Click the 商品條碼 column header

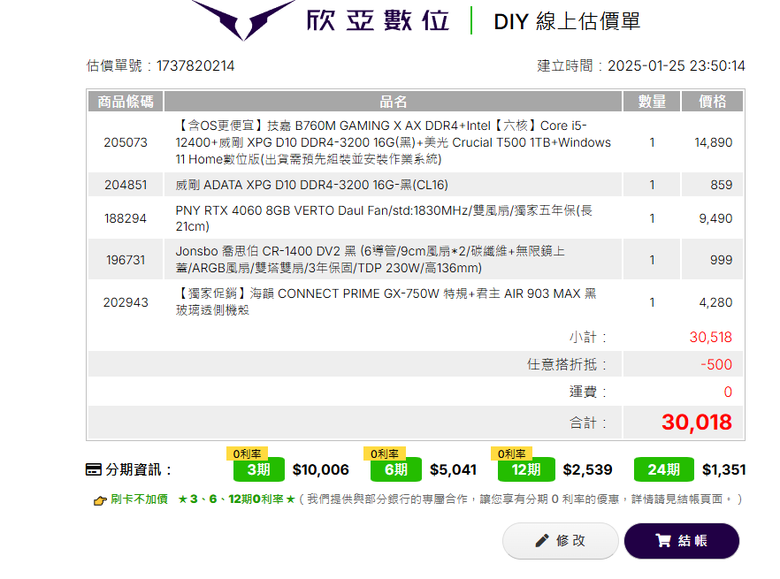tap(125, 101)
